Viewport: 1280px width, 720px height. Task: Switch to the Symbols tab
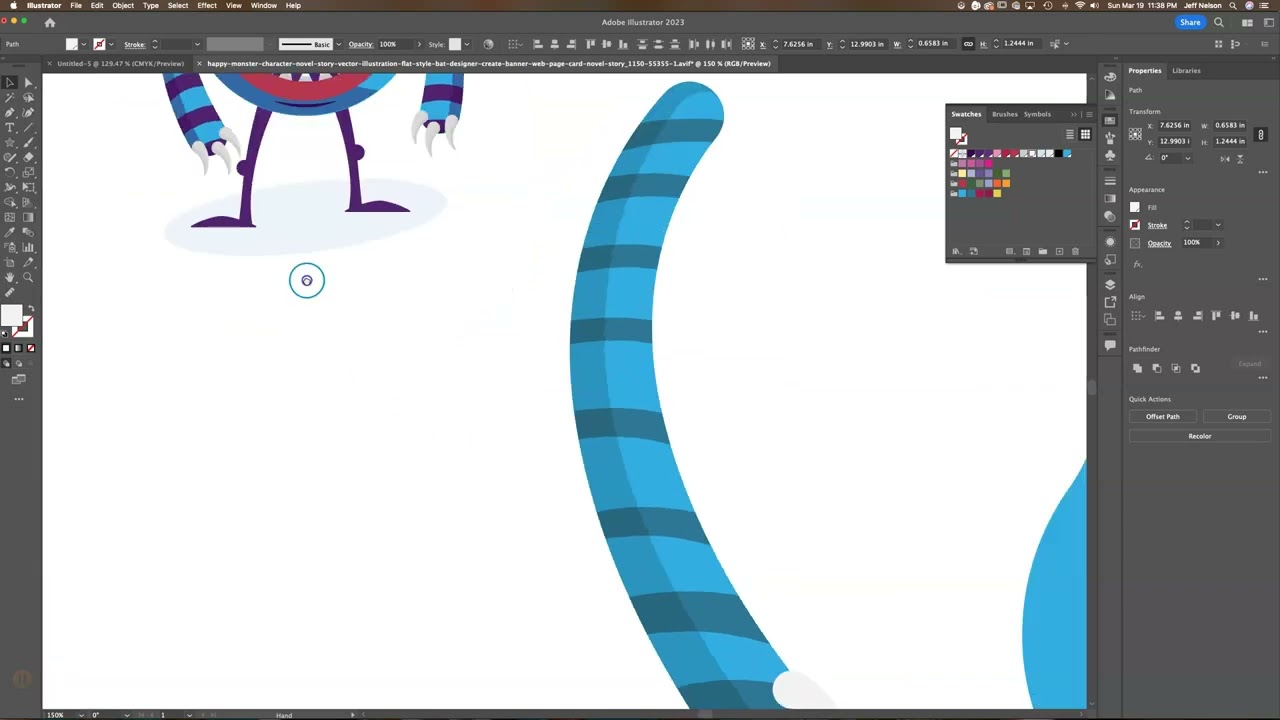pyautogui.click(x=1037, y=114)
